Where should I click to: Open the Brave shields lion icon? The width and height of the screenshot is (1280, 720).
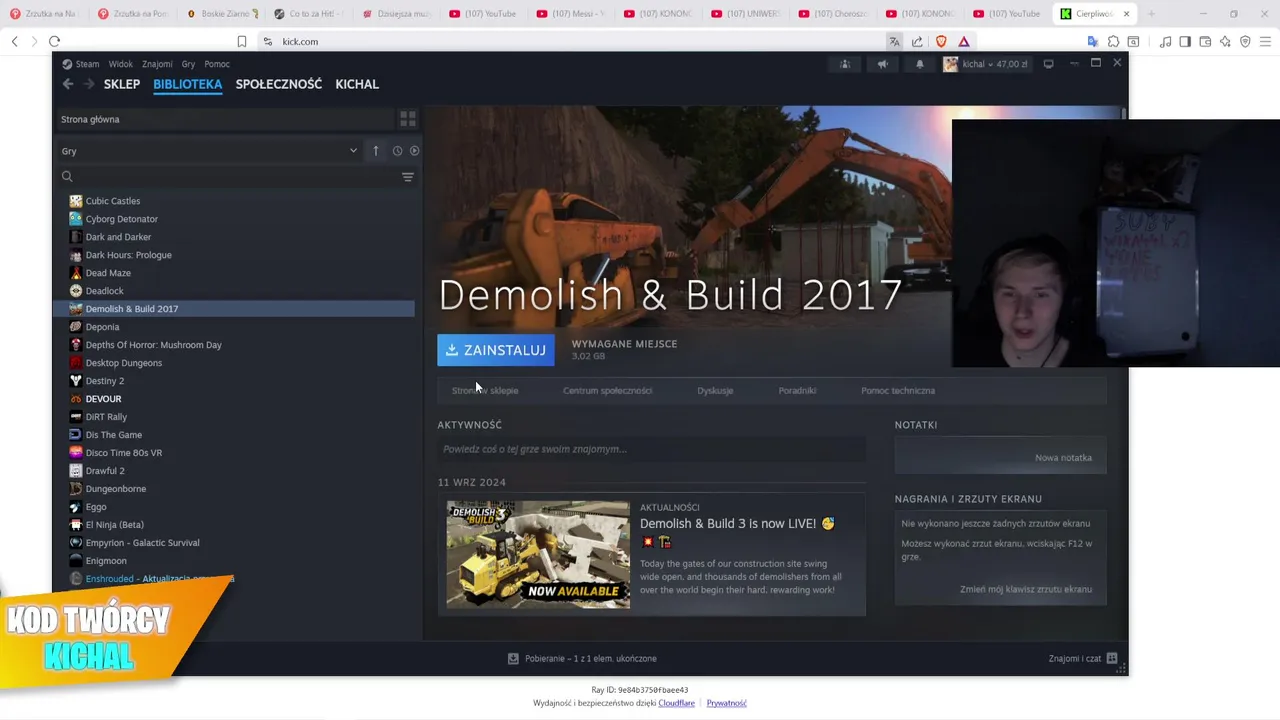point(941,41)
